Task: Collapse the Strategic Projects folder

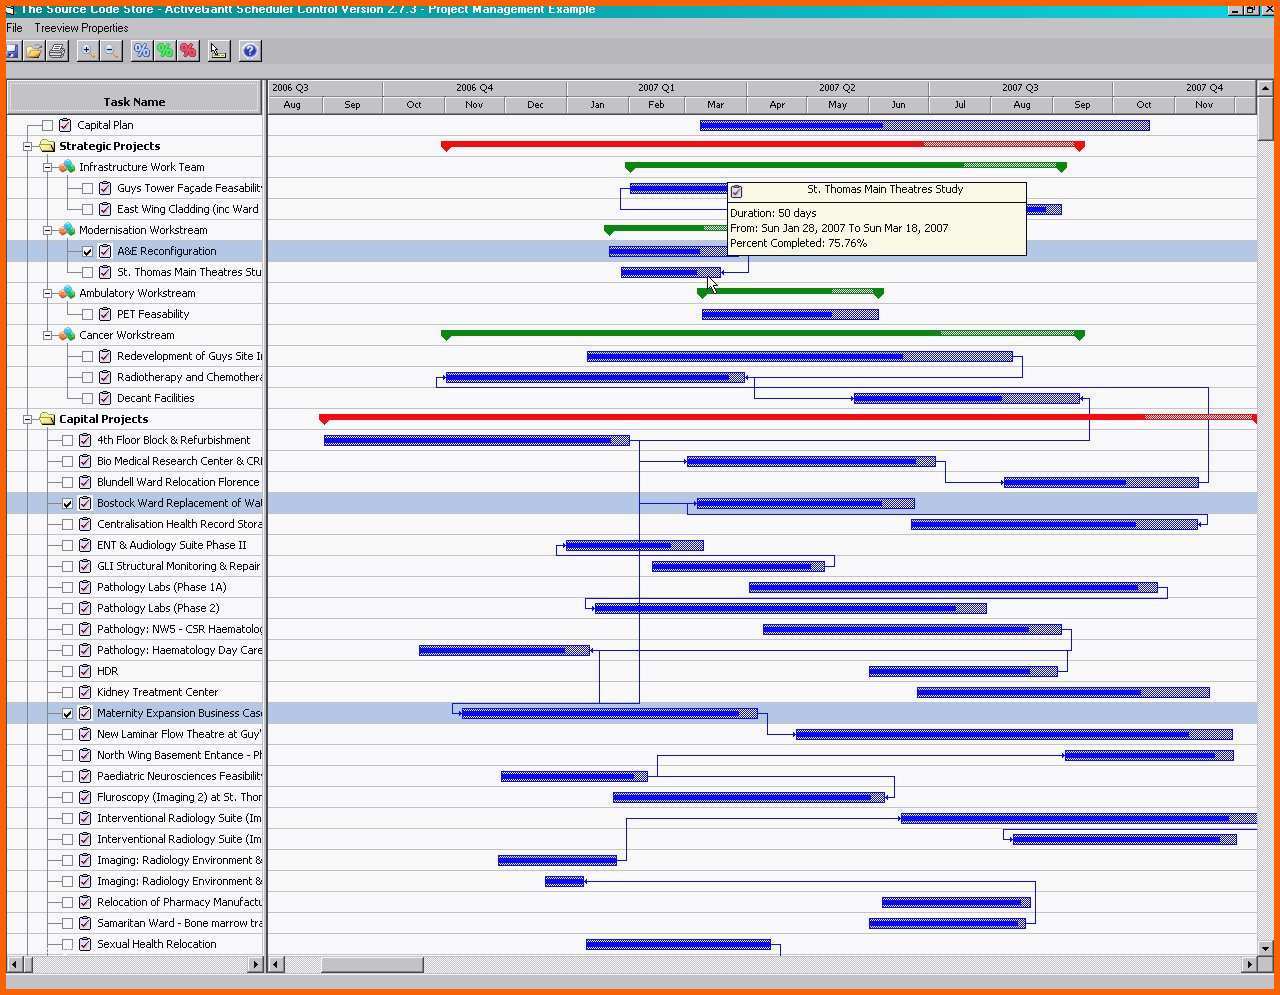Action: tap(28, 146)
